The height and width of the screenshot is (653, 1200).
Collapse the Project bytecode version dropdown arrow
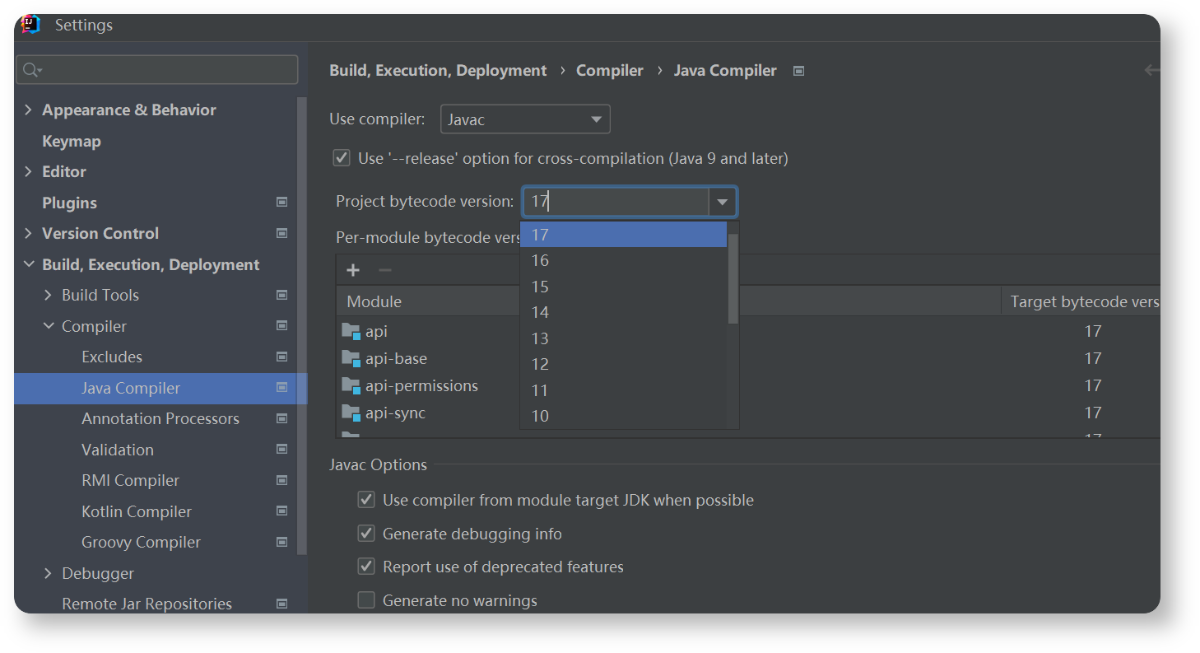click(x=722, y=202)
